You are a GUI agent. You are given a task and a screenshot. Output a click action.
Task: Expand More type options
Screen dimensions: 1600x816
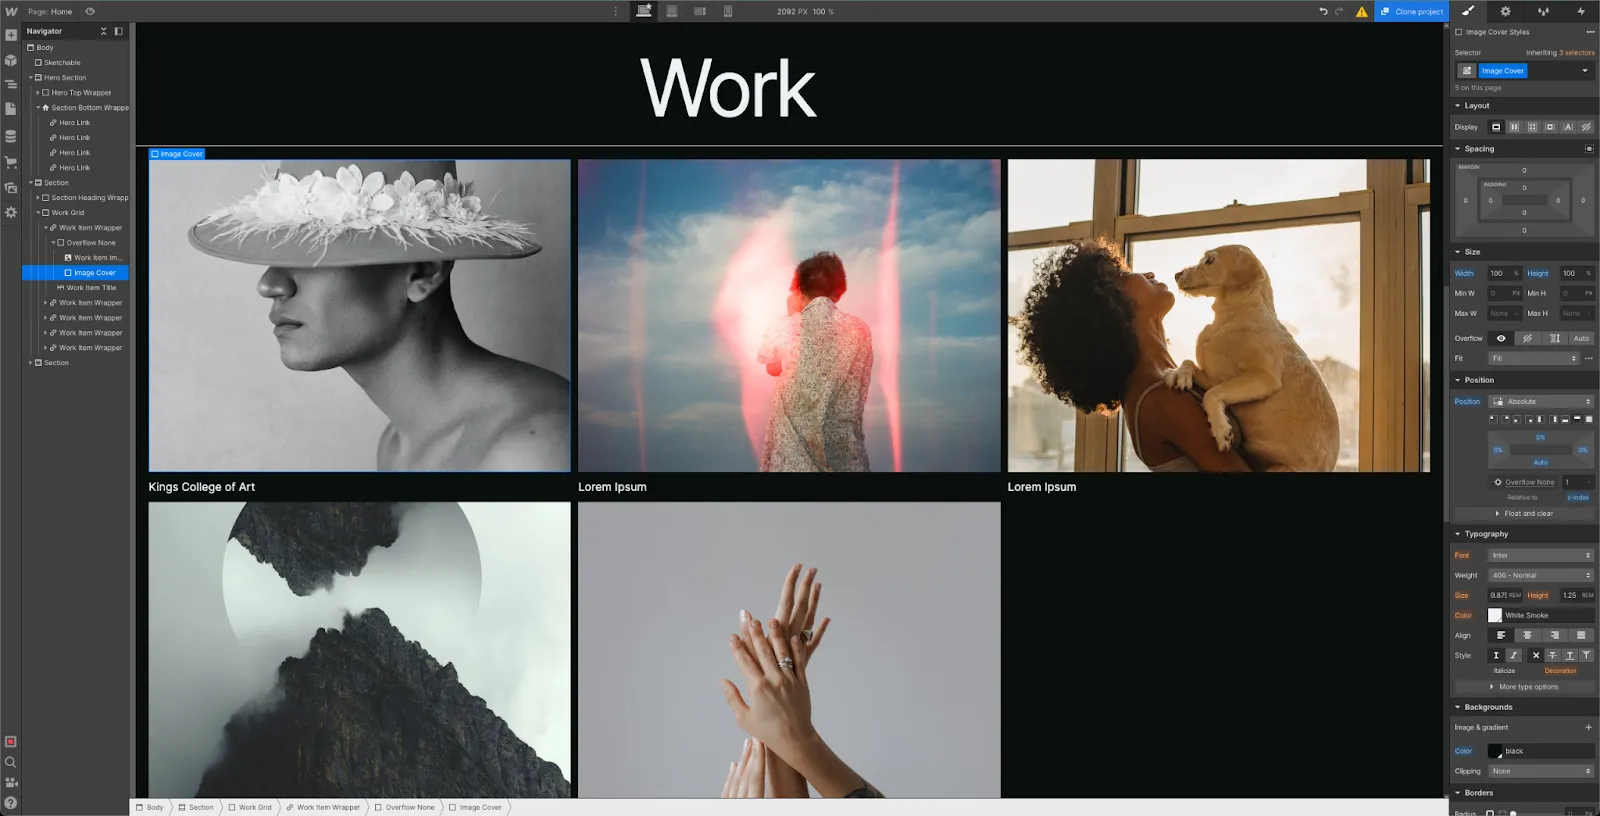[1524, 687]
